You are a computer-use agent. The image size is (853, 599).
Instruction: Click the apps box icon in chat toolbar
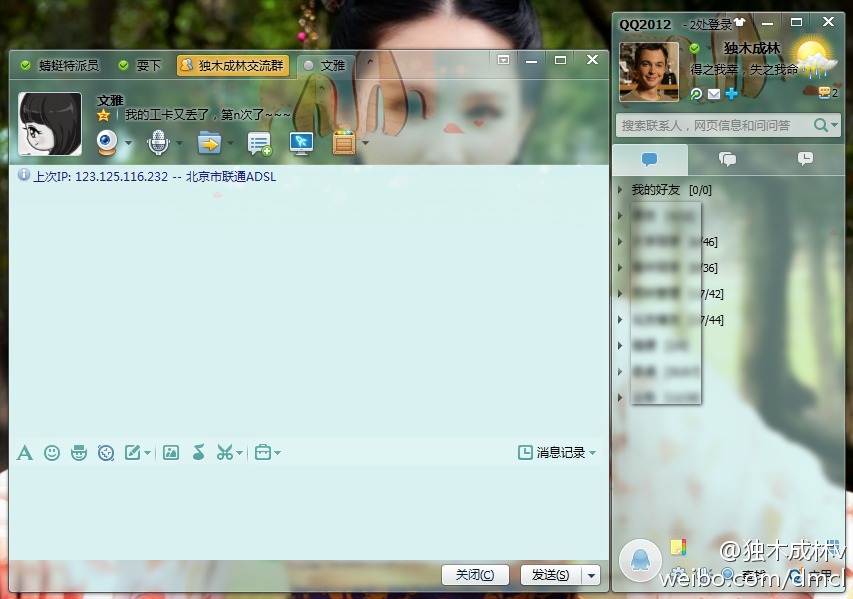[x=344, y=143]
